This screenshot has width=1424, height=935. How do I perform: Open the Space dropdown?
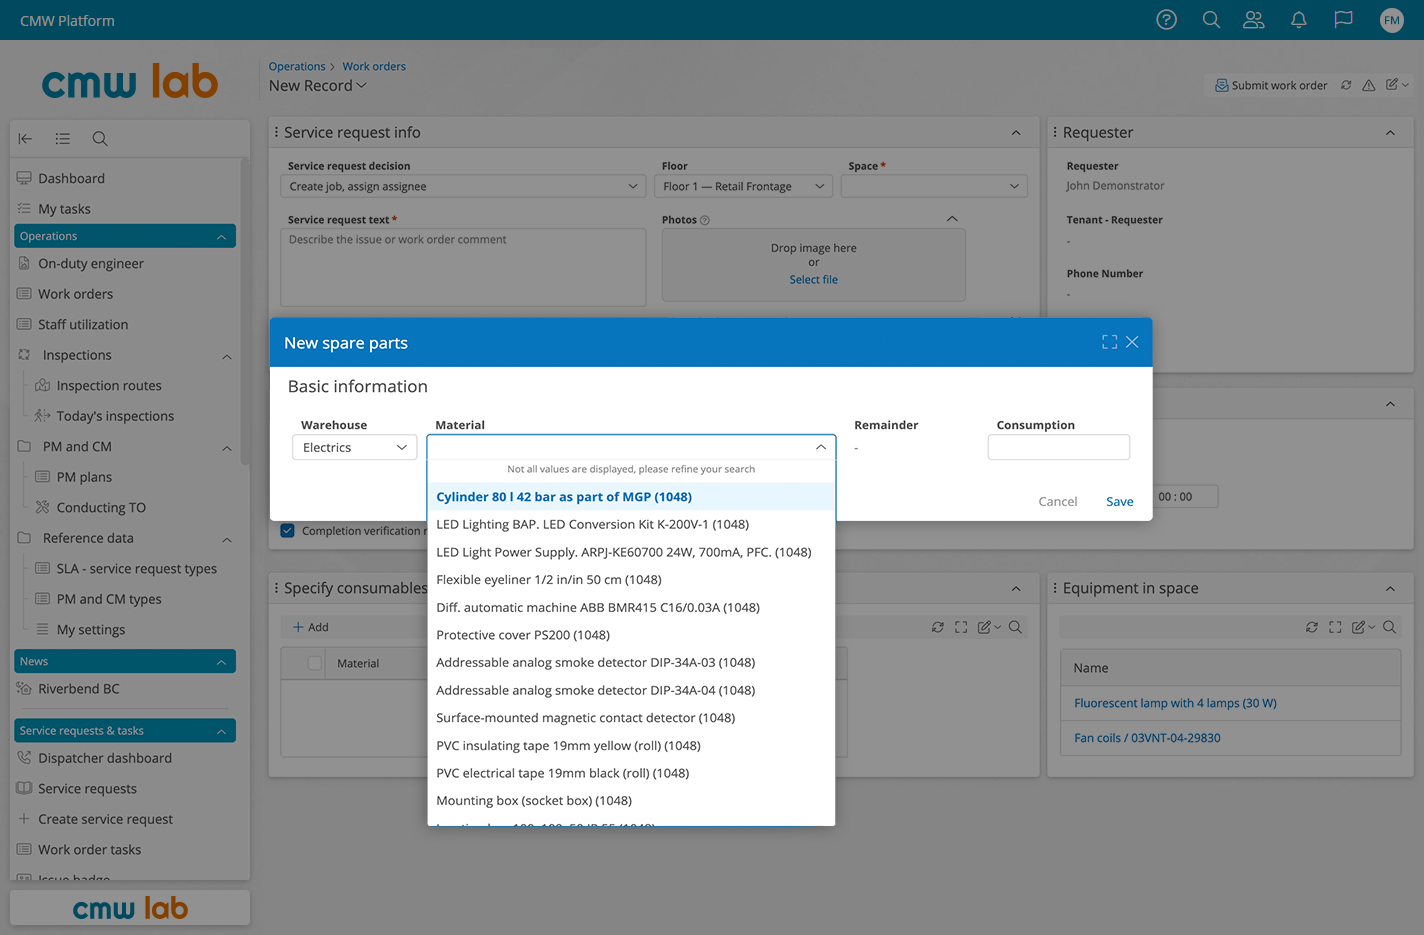point(934,186)
